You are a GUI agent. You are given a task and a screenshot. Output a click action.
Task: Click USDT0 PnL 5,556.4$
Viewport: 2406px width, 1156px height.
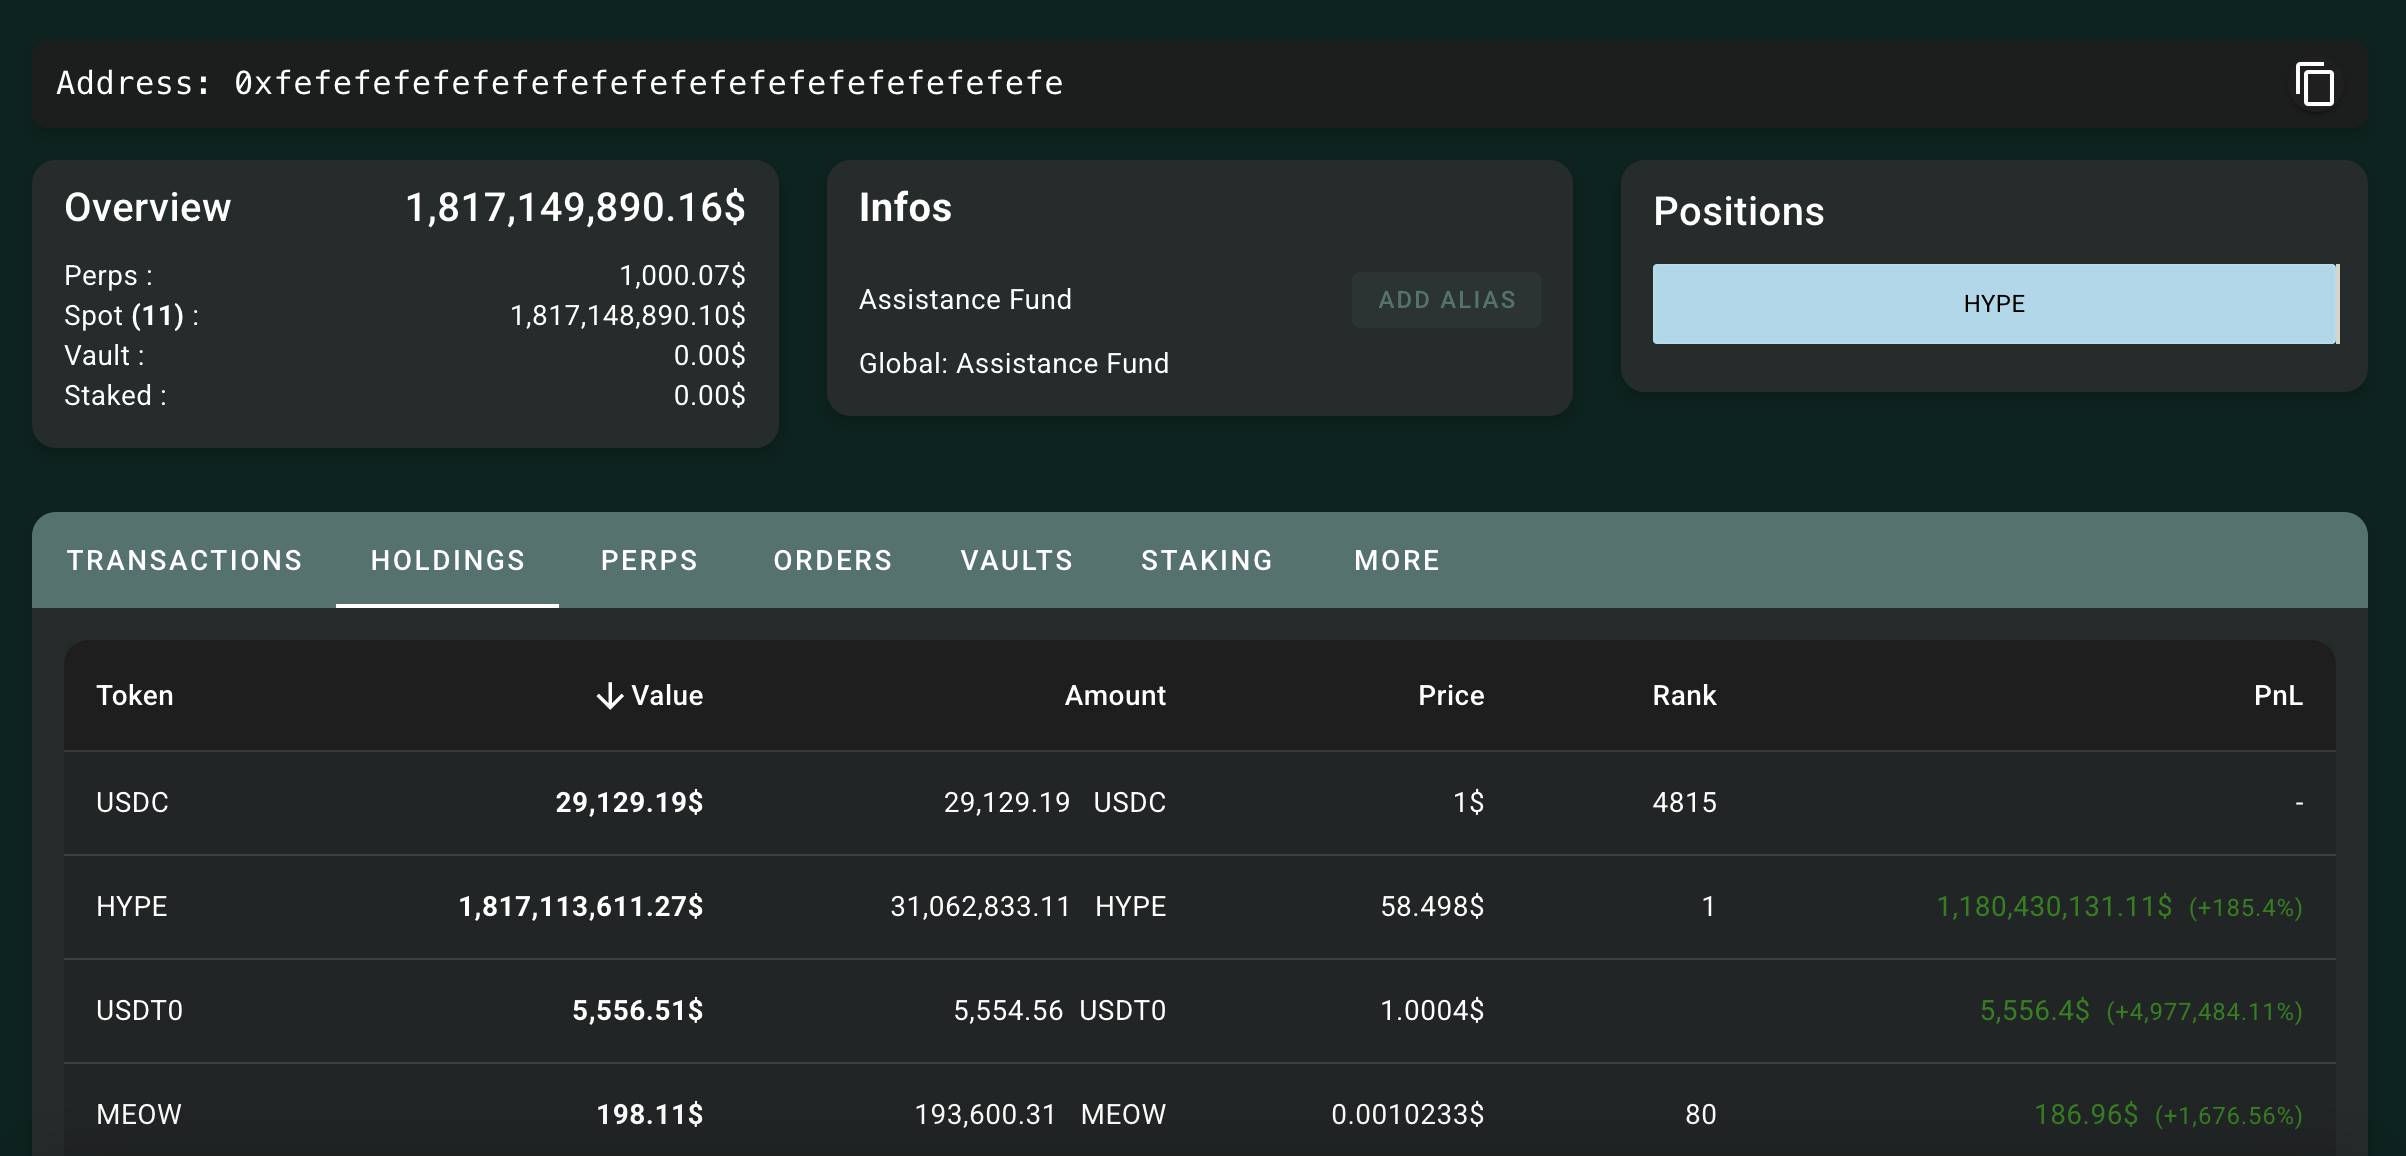2035,1011
